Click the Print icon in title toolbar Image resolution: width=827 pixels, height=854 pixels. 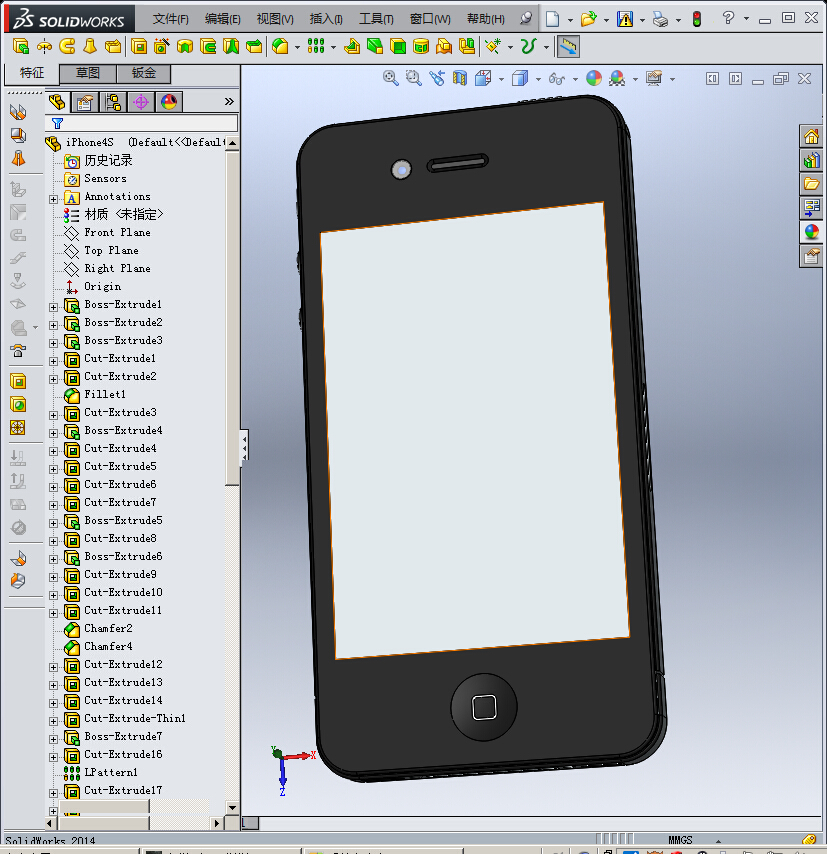(660, 19)
